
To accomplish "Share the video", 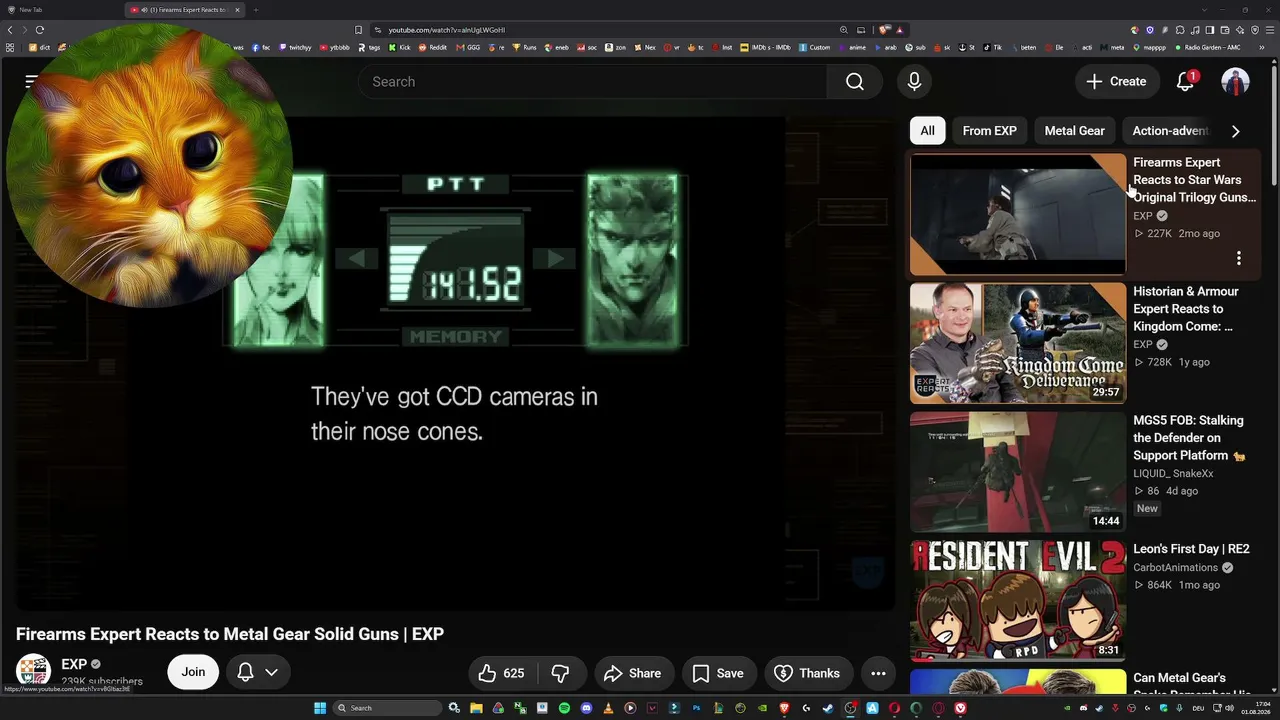I will click(632, 673).
